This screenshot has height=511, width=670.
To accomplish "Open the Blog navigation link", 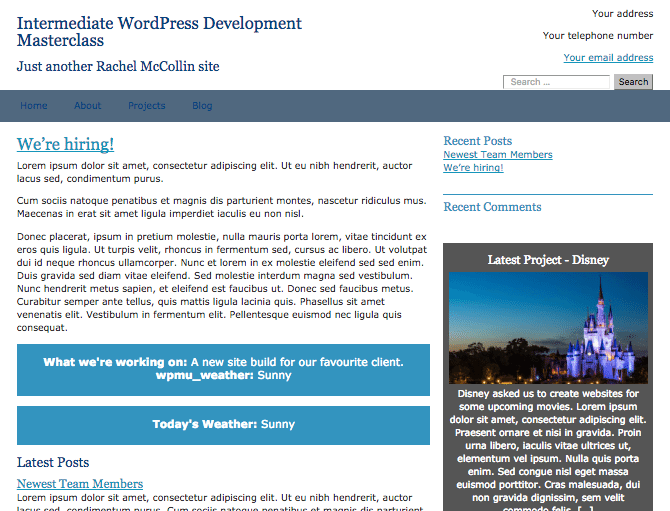I will click(202, 106).
